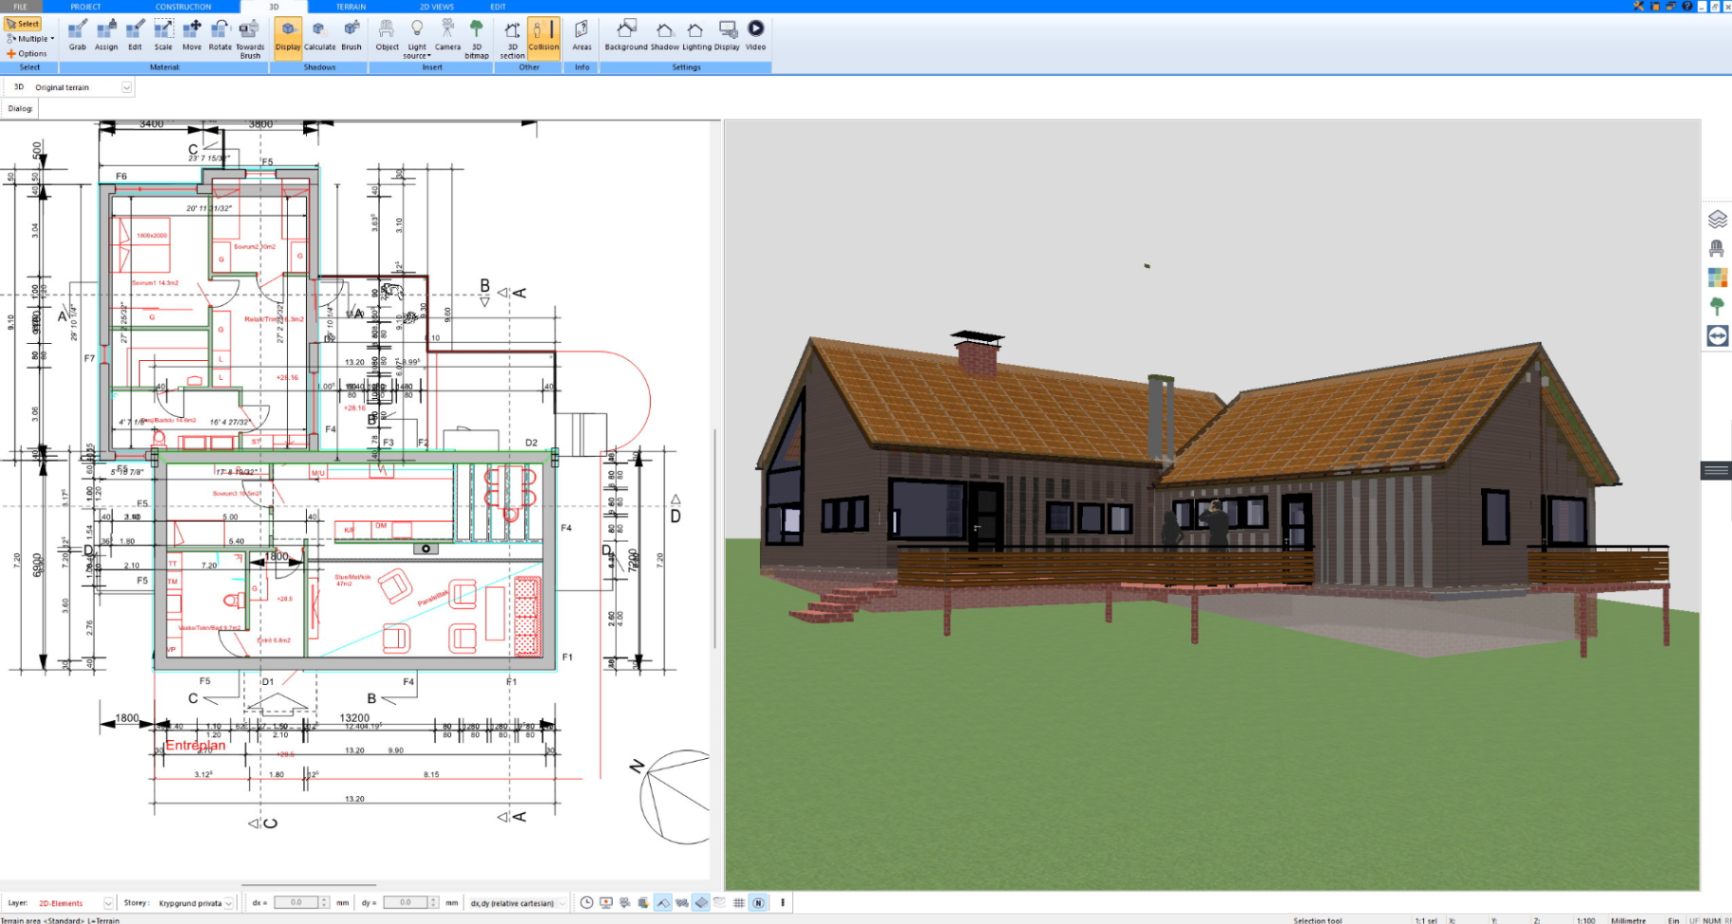This screenshot has width=1732, height=924.
Task: Open the materials palette icon on right sidebar
Action: tap(1717, 277)
